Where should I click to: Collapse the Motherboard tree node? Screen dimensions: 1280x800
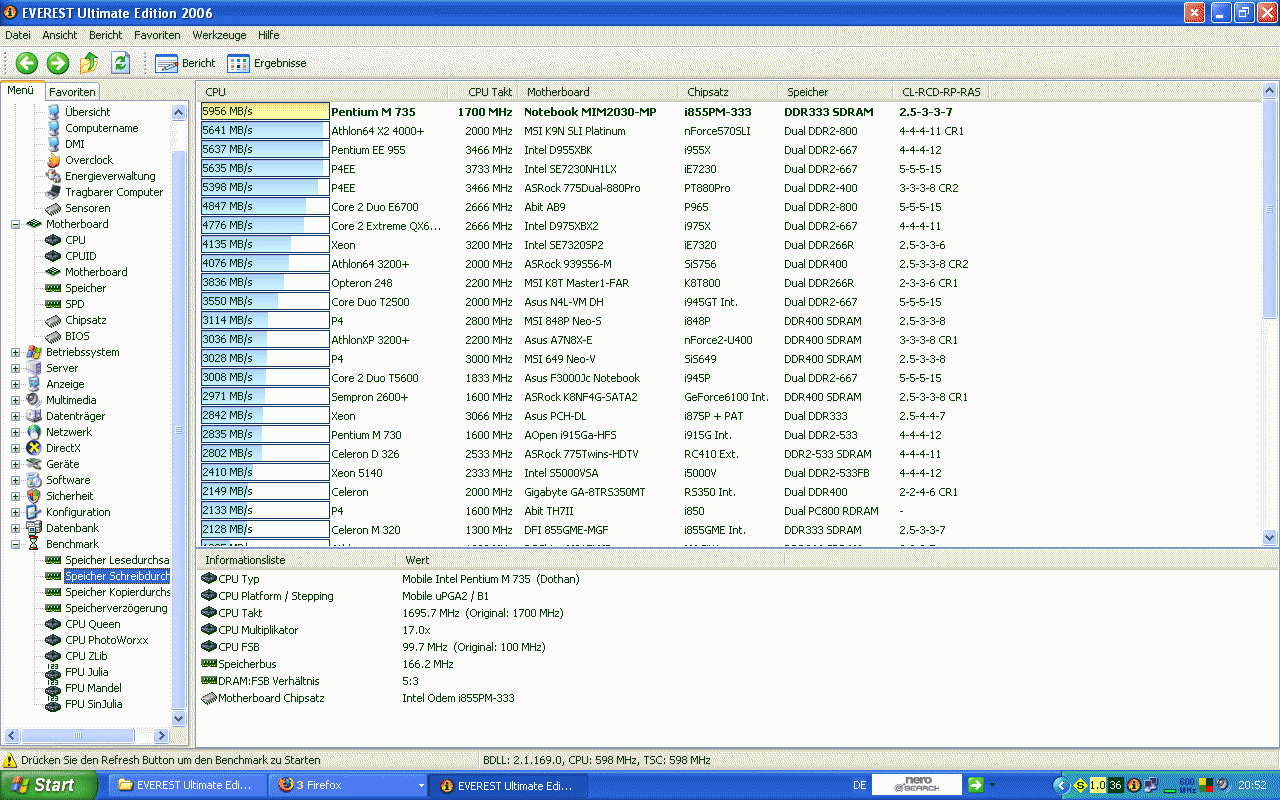(15, 224)
